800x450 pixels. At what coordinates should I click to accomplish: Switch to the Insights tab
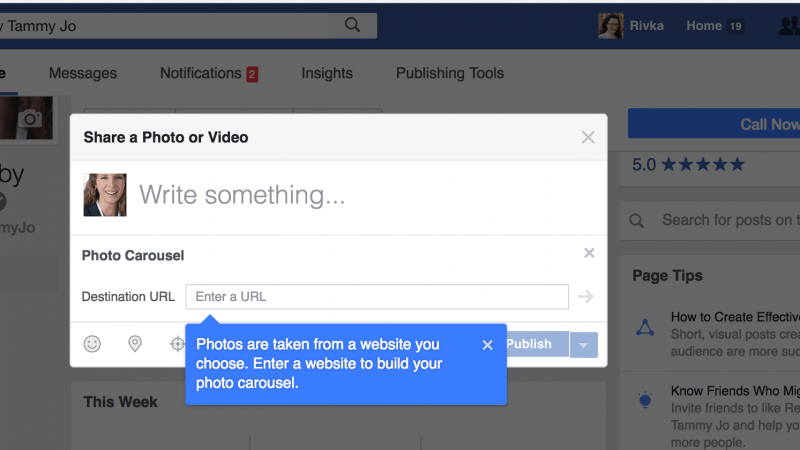(327, 73)
